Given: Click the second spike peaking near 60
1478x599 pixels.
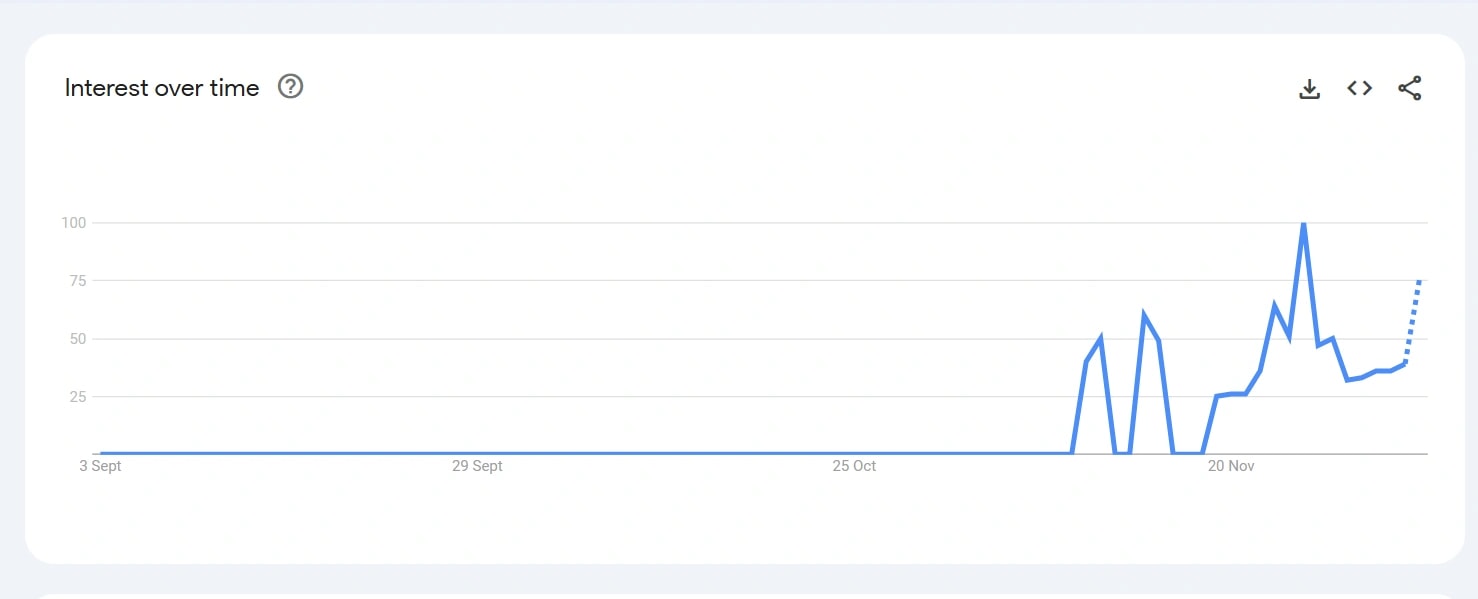Looking at the screenshot, I should (x=1144, y=316).
